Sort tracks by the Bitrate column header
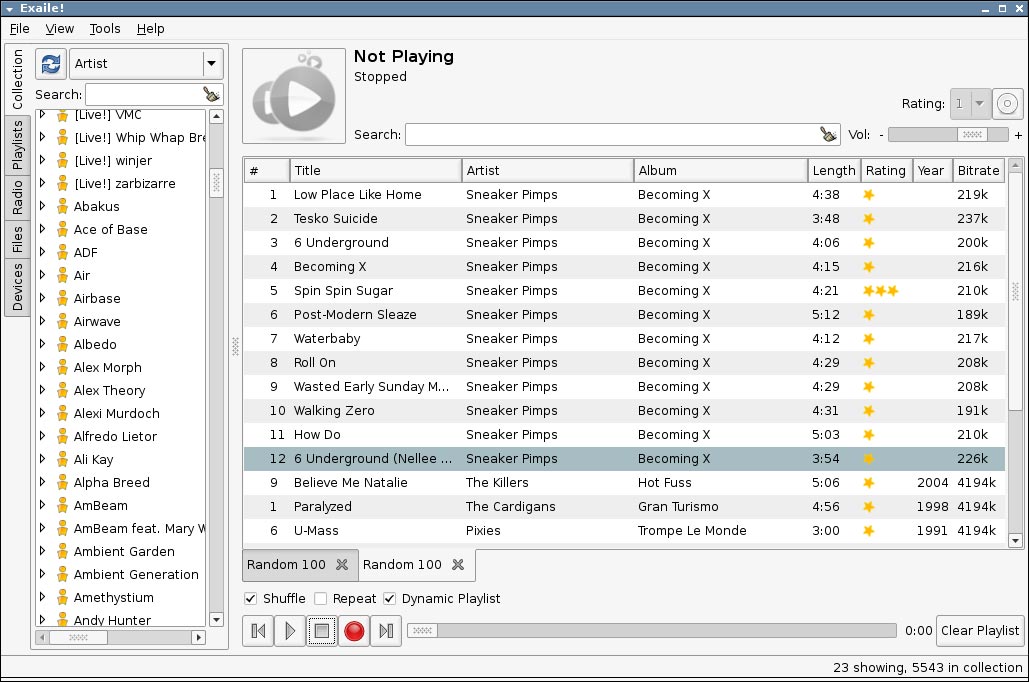Screen dimensions: 1029x682 [x=977, y=170]
